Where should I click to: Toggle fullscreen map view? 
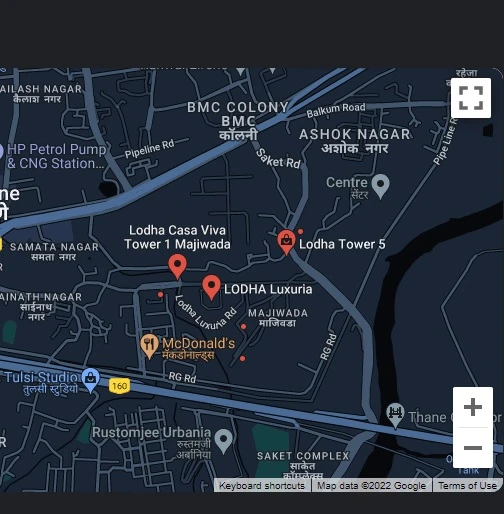point(471,98)
